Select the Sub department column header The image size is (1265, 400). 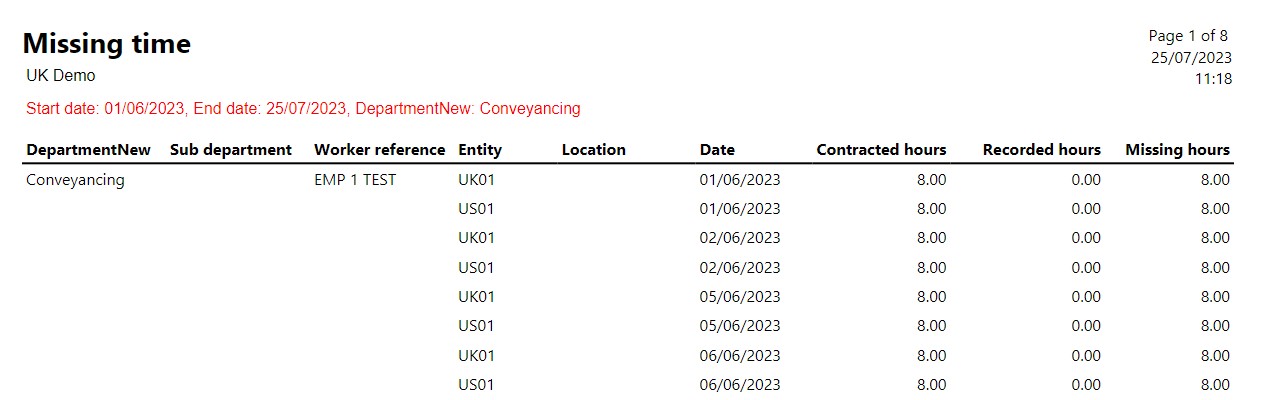coord(231,150)
